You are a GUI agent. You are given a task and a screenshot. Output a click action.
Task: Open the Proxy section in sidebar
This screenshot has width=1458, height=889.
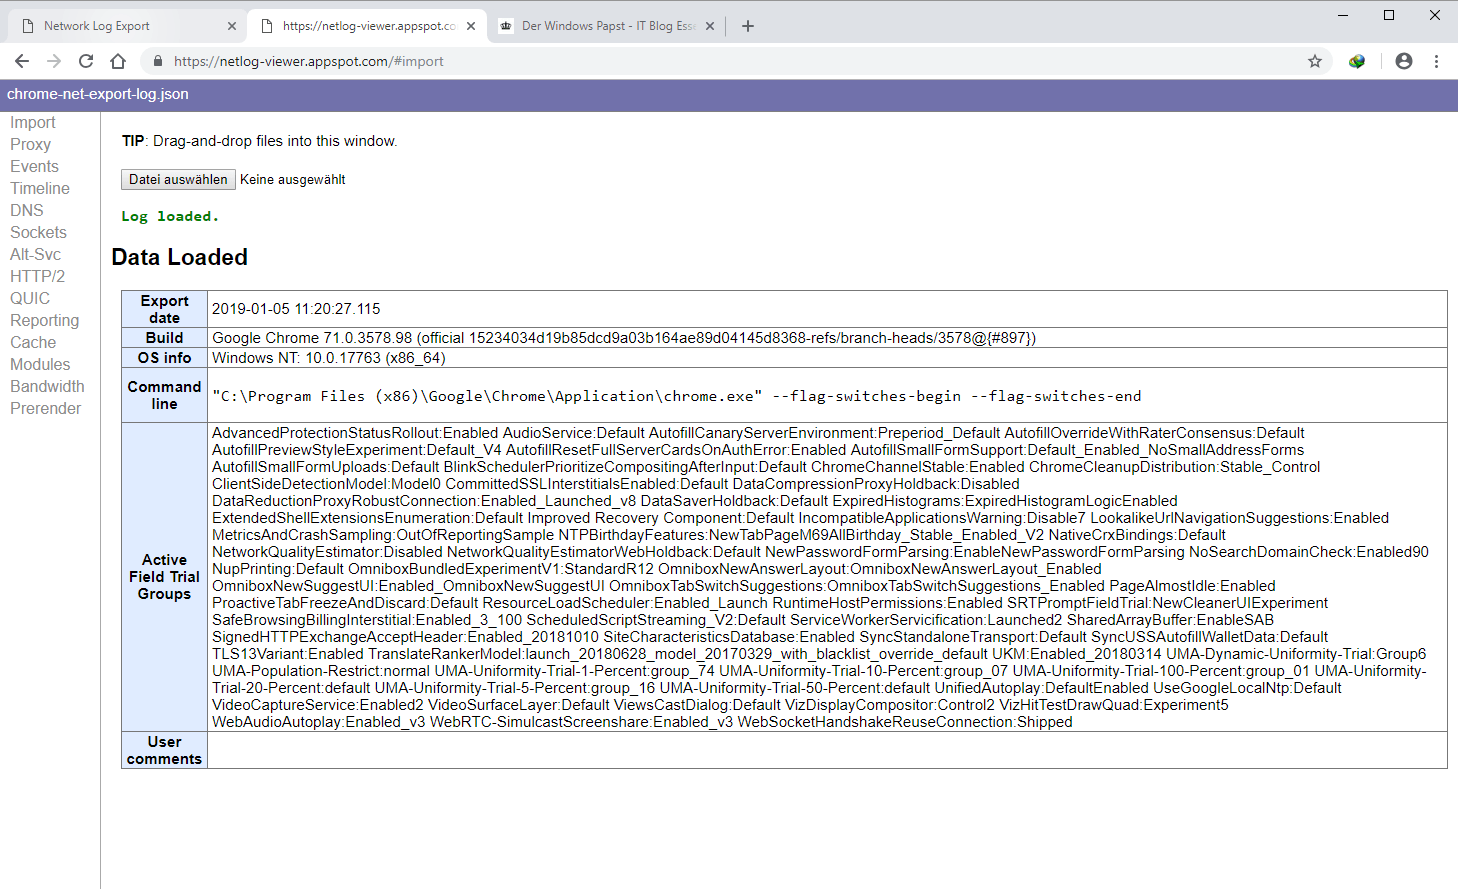click(30, 144)
